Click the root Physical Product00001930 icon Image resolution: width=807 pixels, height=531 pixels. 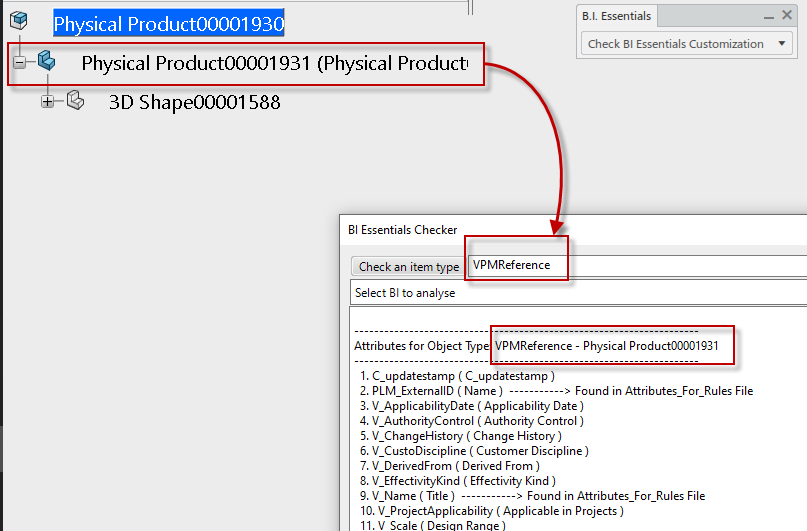coord(18,22)
